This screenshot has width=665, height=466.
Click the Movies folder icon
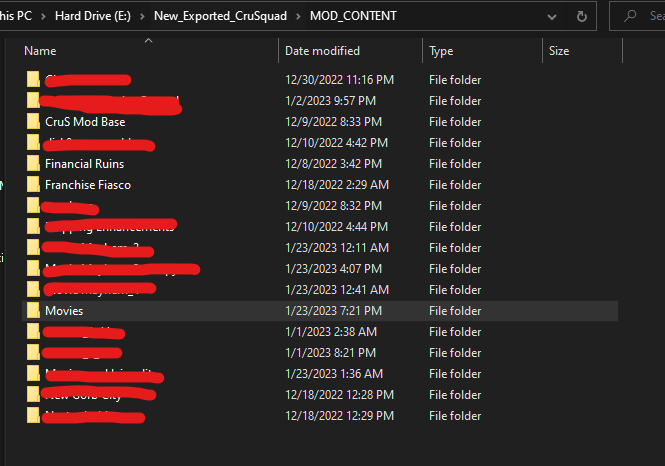point(33,310)
